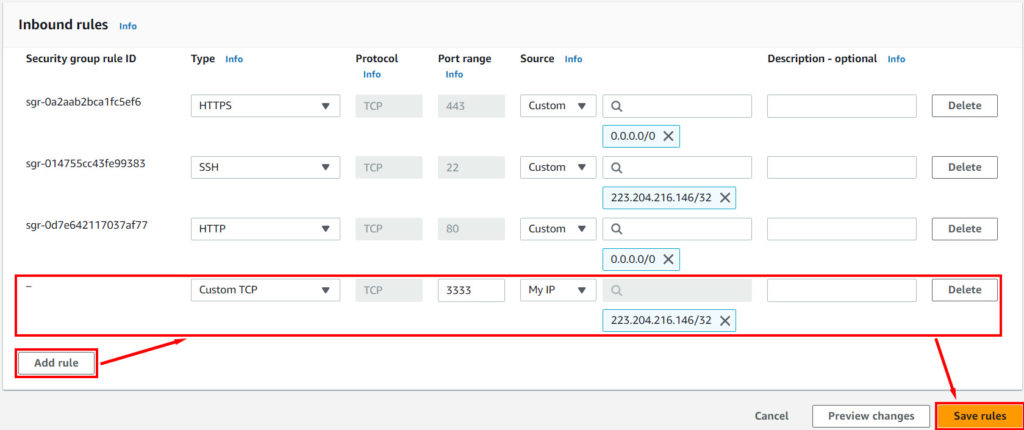Click the source search field in SSH row

(677, 167)
